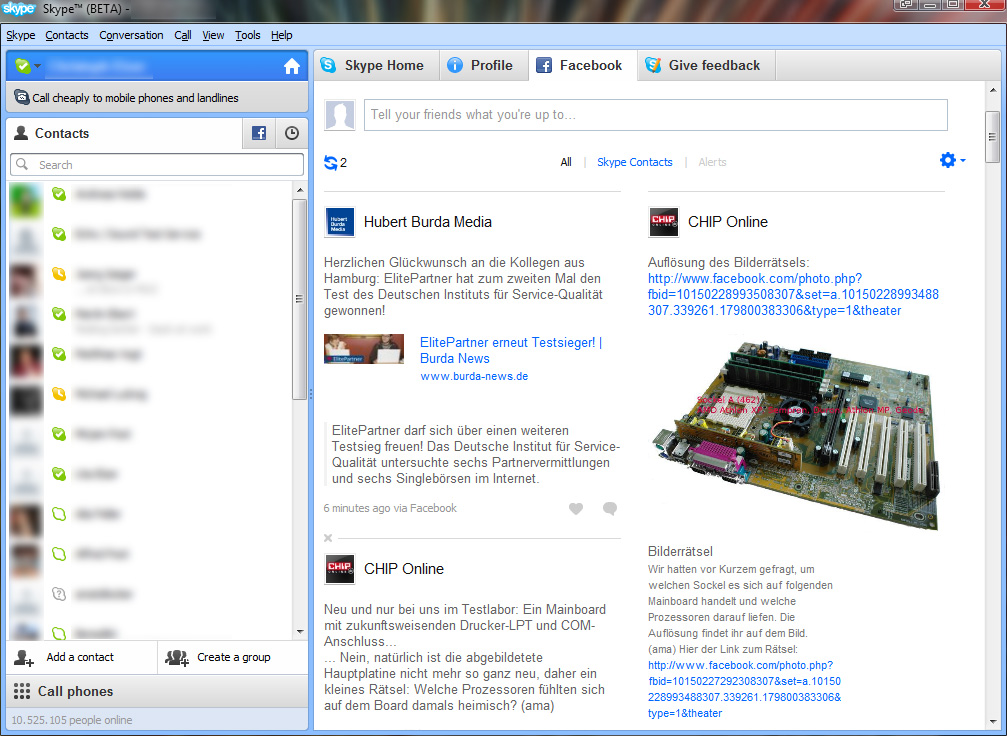Click the Call phones dial pad icon
Viewport: 1007px width, 736px height.
click(x=21, y=692)
